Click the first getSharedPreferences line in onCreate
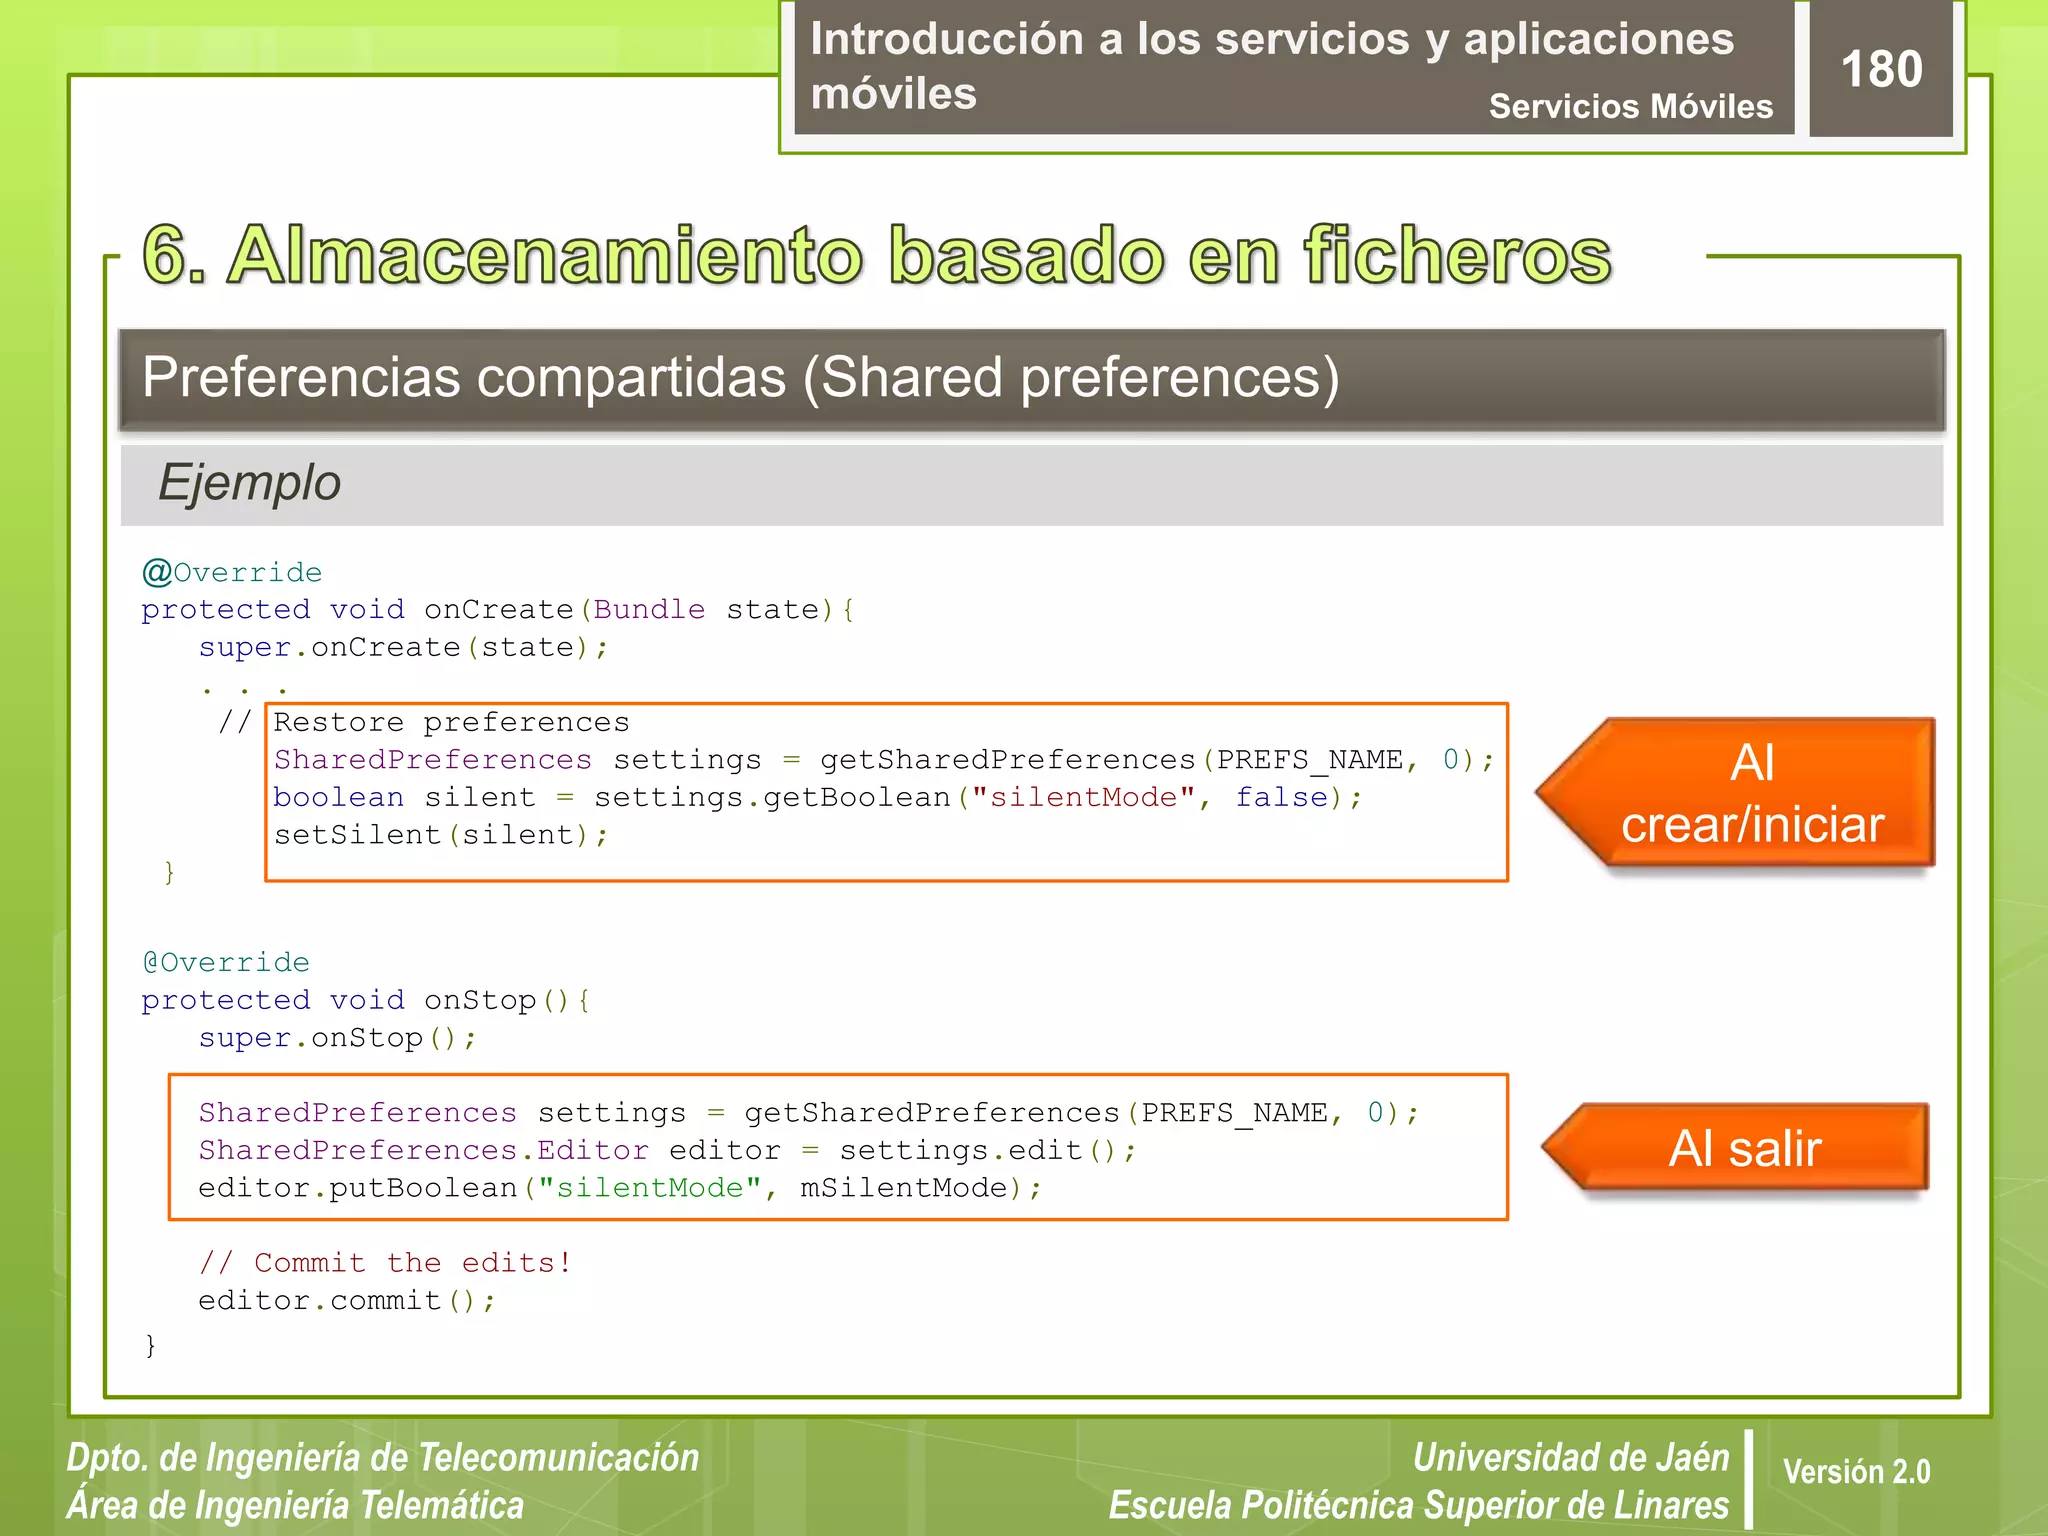Viewport: 2048px width, 1536px height. (884, 760)
